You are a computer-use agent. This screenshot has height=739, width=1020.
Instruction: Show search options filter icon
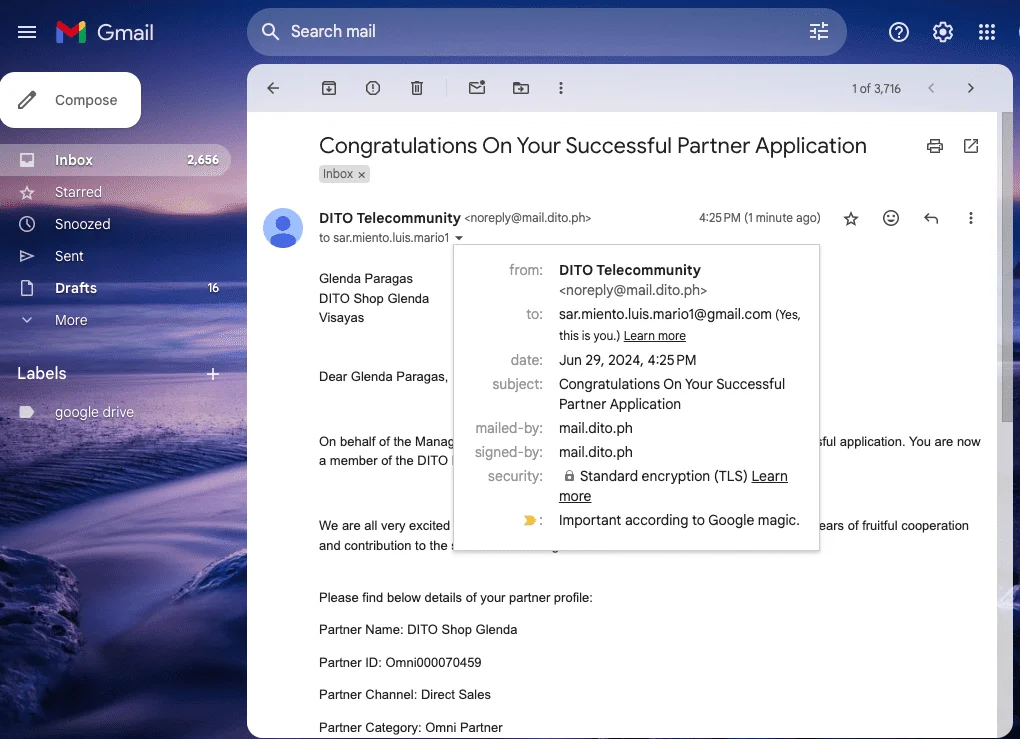tap(818, 31)
